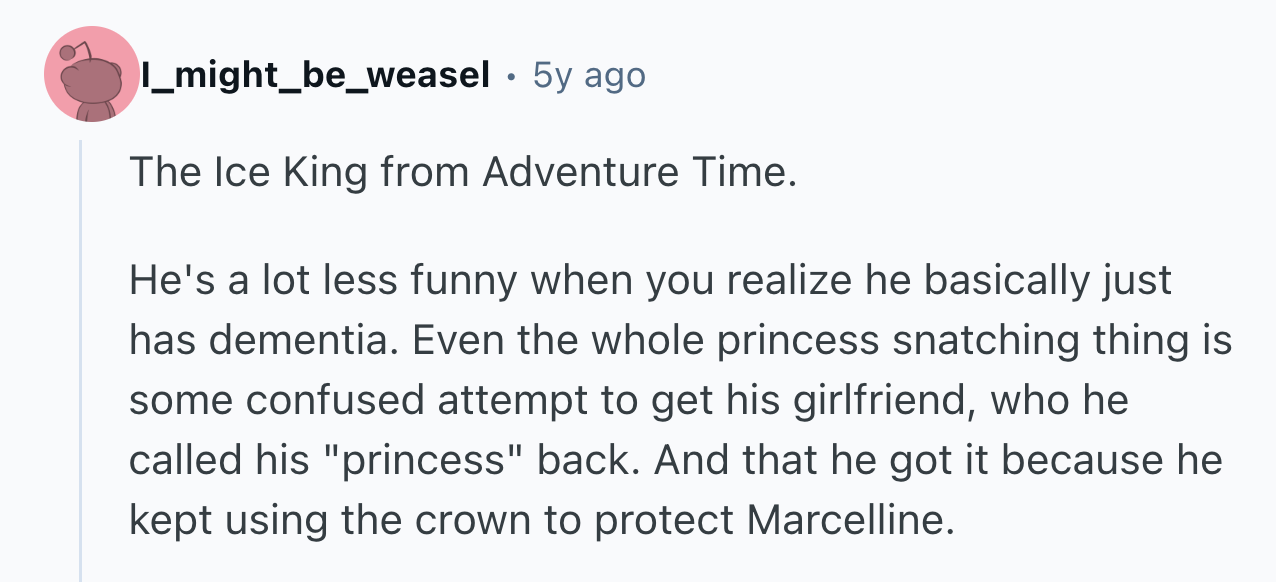Collapse the comment using the thread line

(x=81, y=360)
